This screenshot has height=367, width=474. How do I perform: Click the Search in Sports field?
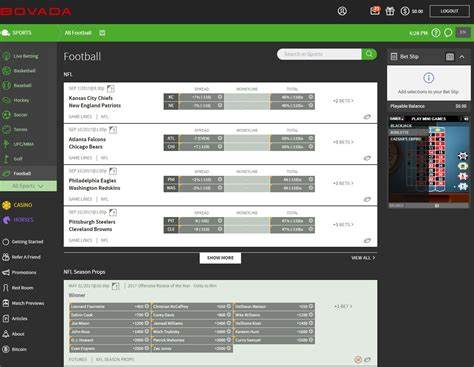[x=319, y=54]
